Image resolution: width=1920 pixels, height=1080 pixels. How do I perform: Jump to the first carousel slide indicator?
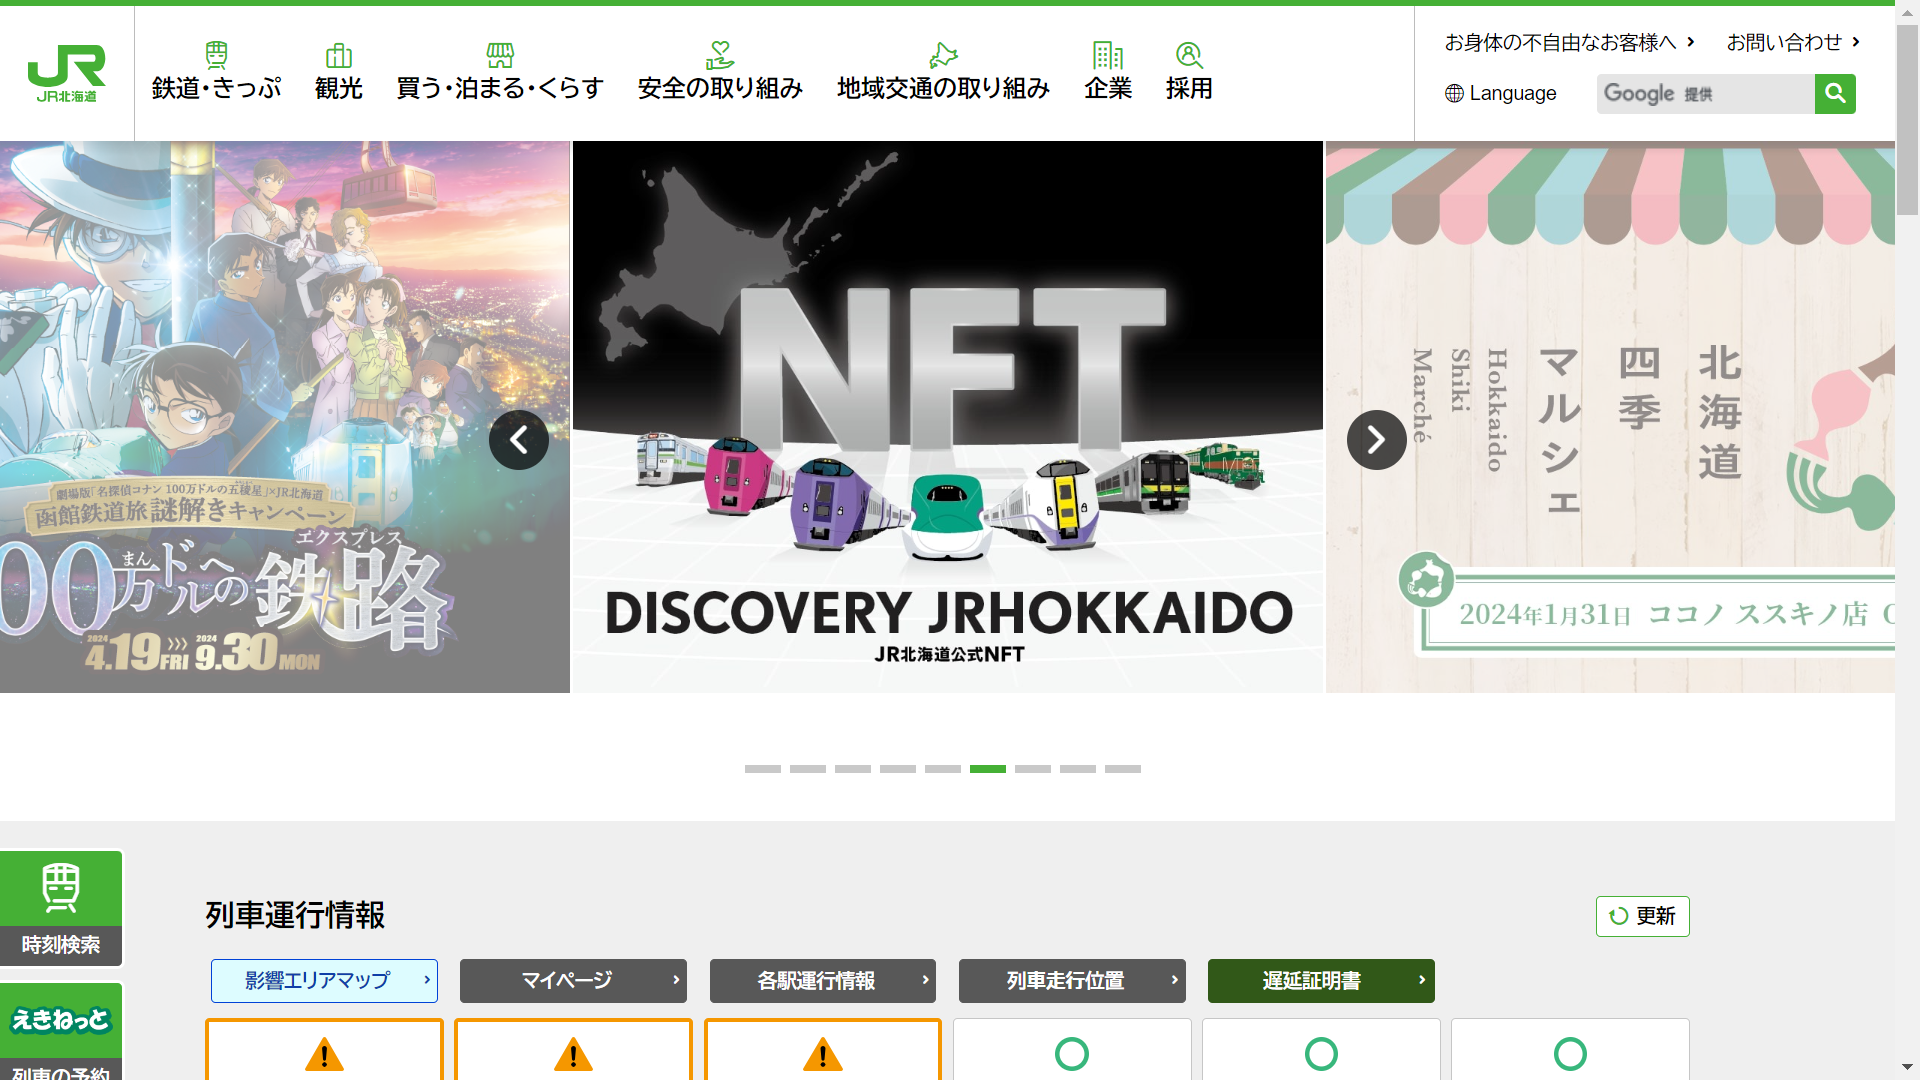click(x=763, y=769)
